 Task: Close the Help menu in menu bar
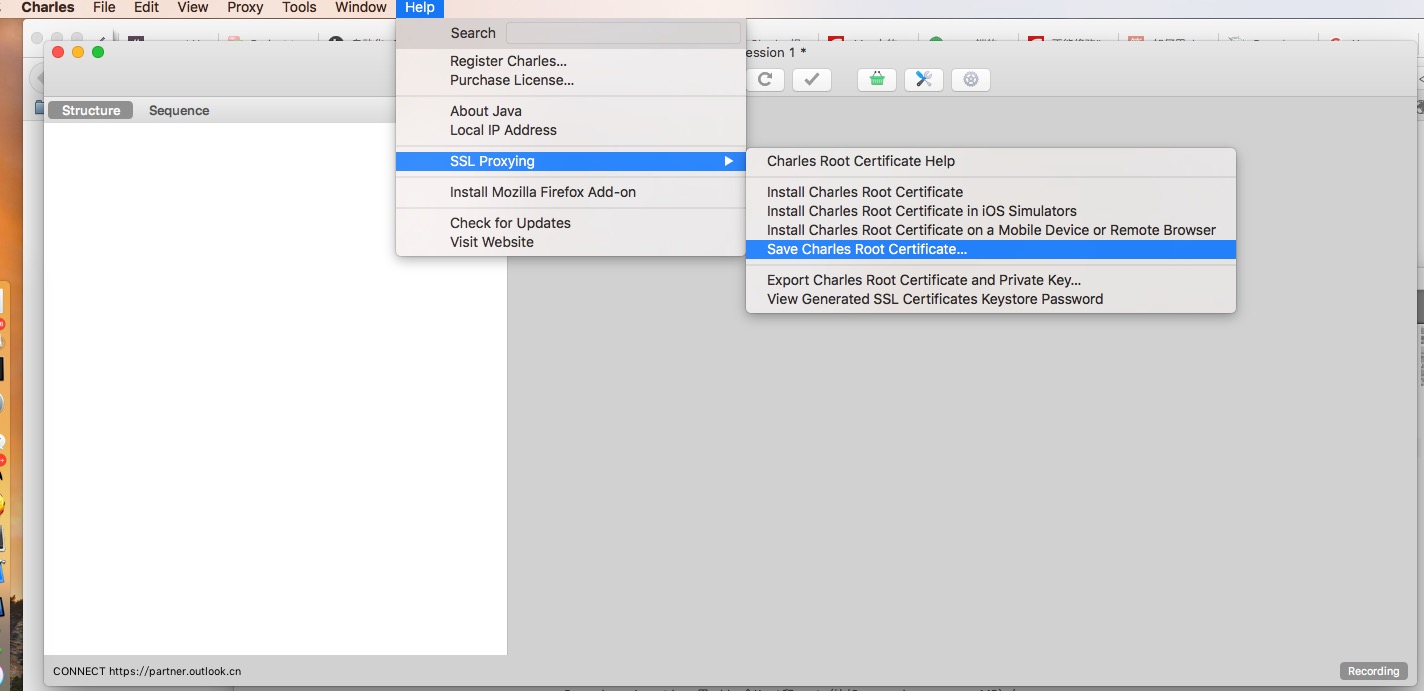pyautogui.click(x=420, y=8)
